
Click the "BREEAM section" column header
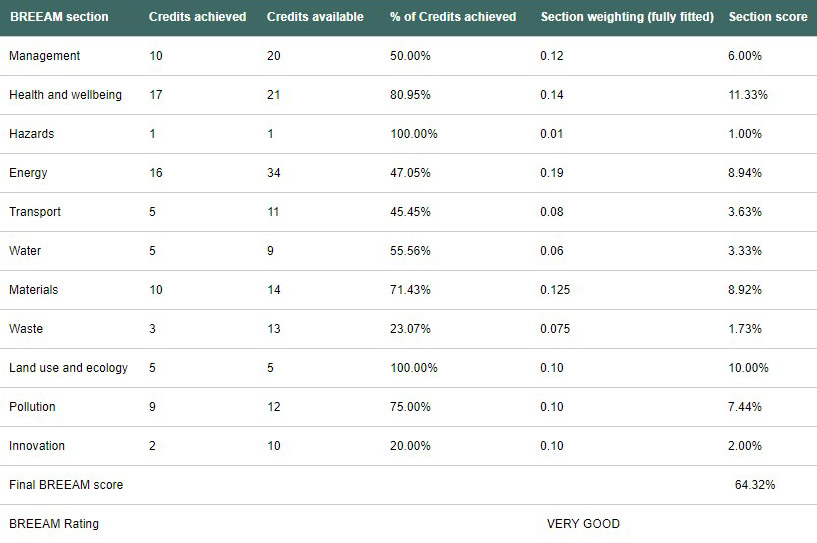coord(59,17)
